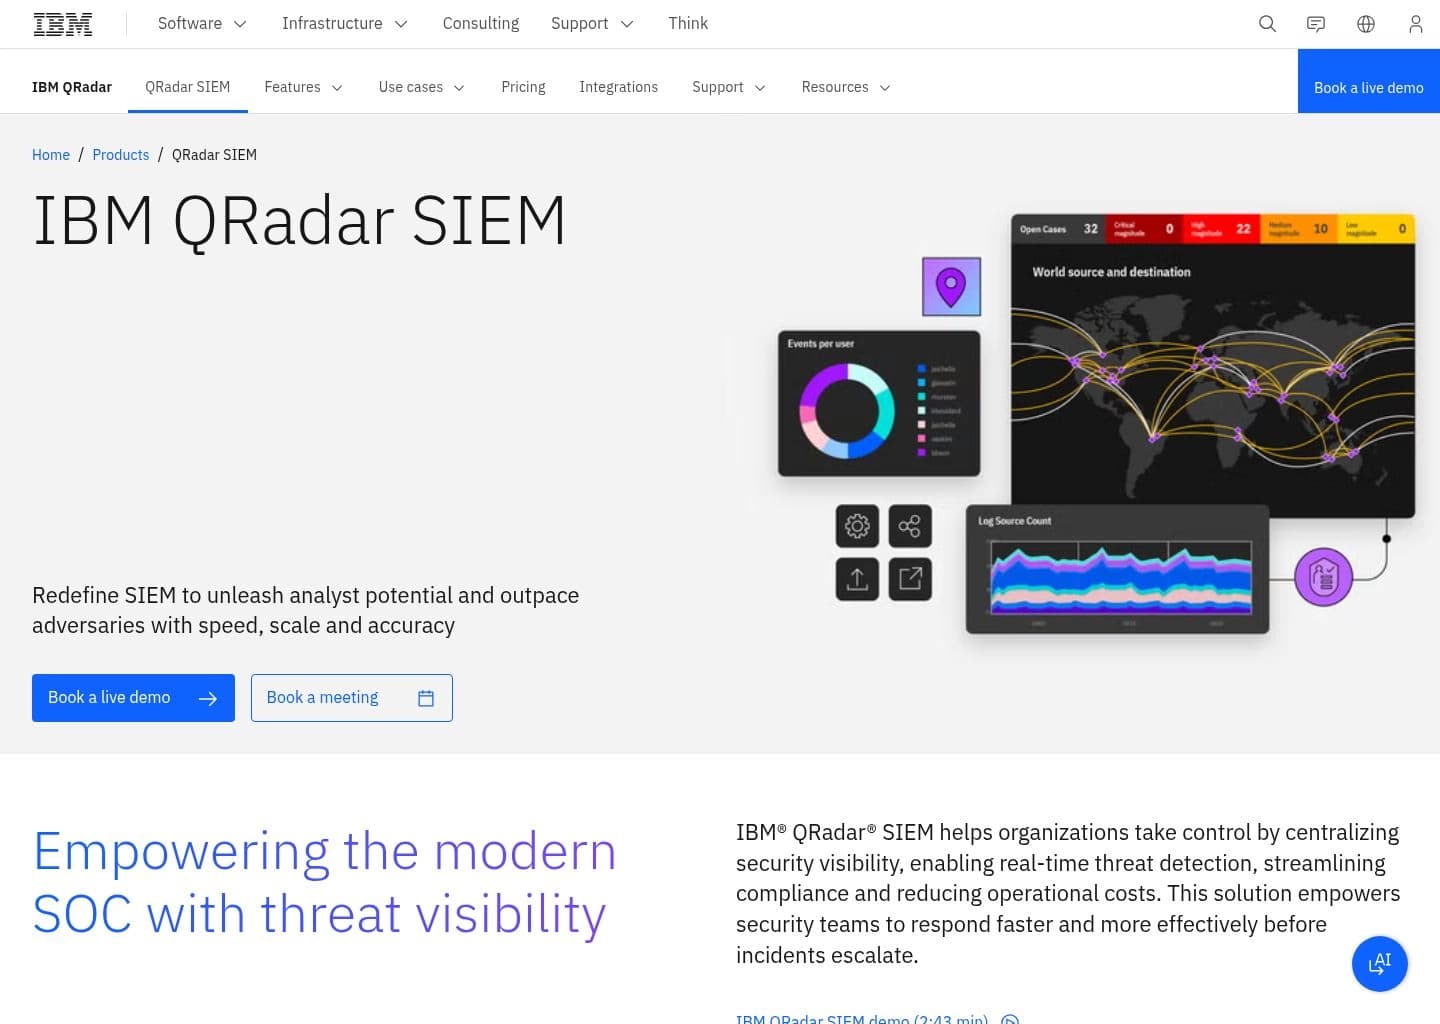Click the calendar icon in Book a meeting
The height and width of the screenshot is (1024, 1440).
[426, 698]
